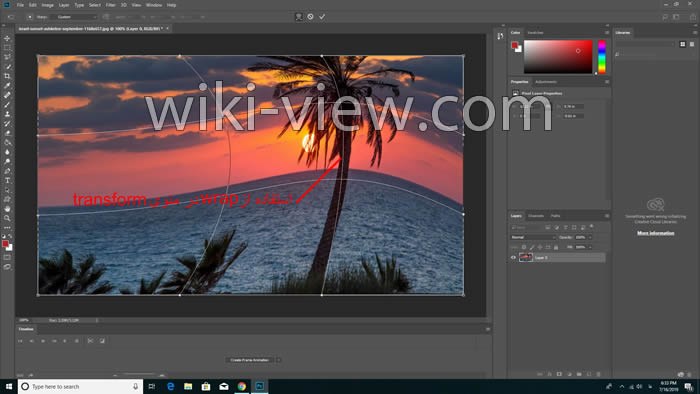
Task: Click the Type here to search box
Action: [80, 386]
